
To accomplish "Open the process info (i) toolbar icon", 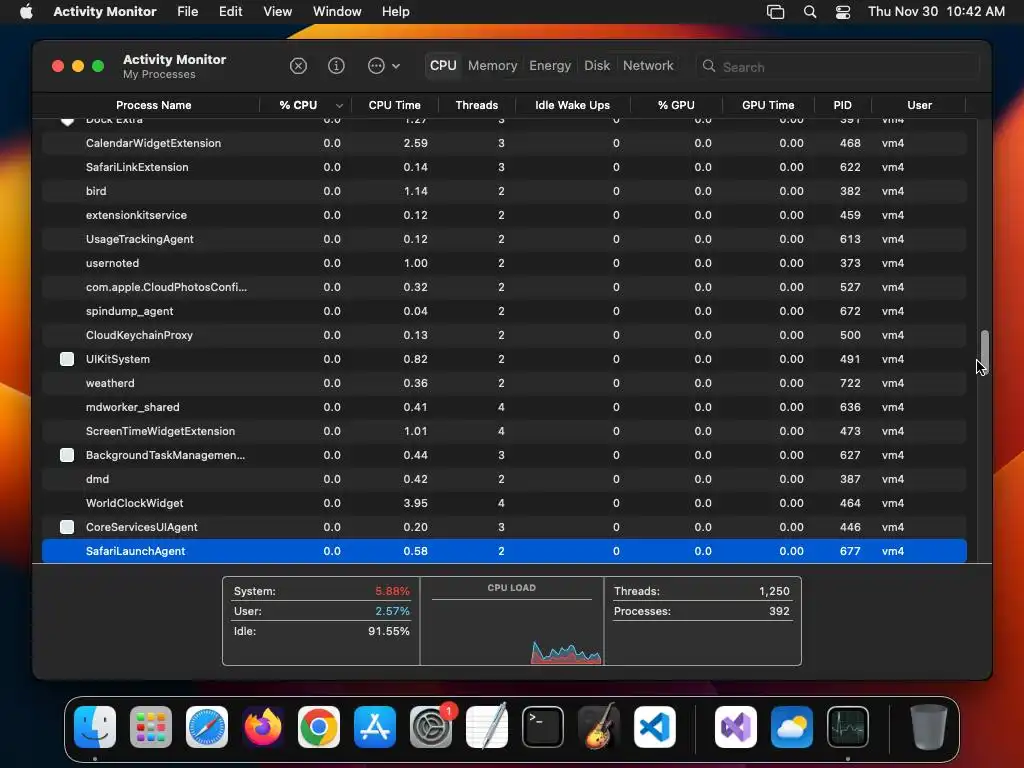I will 336,66.
